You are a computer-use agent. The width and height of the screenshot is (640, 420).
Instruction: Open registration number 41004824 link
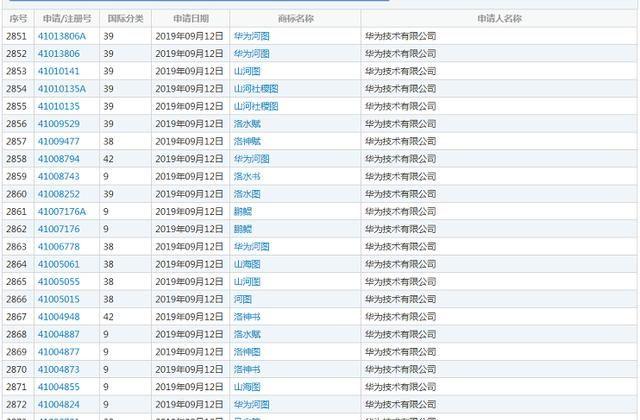(59, 405)
